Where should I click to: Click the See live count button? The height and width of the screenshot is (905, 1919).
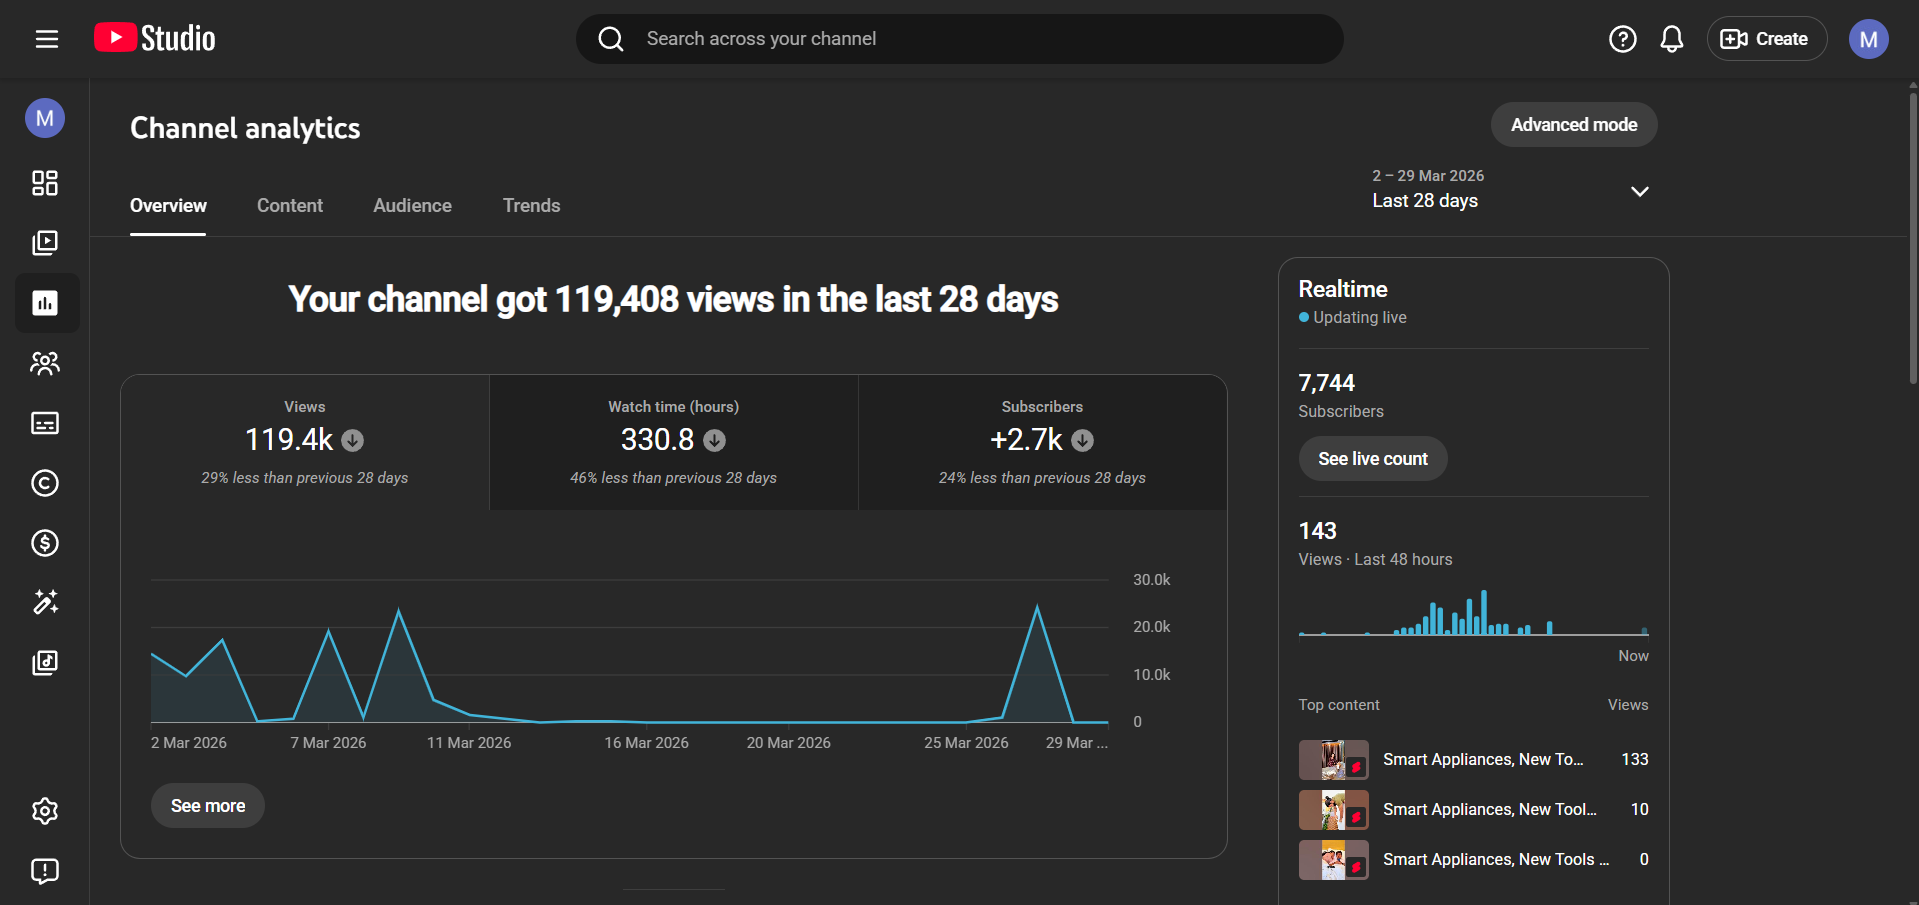pyautogui.click(x=1372, y=459)
